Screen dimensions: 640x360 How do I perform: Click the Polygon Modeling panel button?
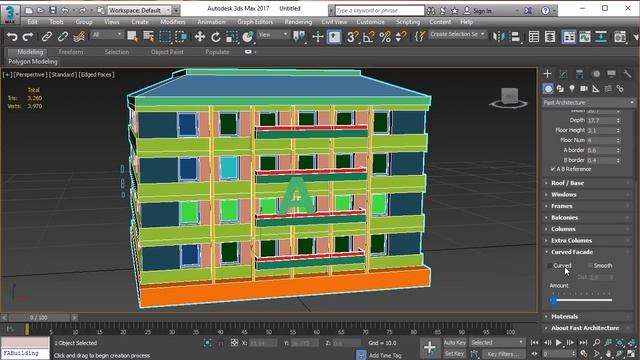(33, 62)
